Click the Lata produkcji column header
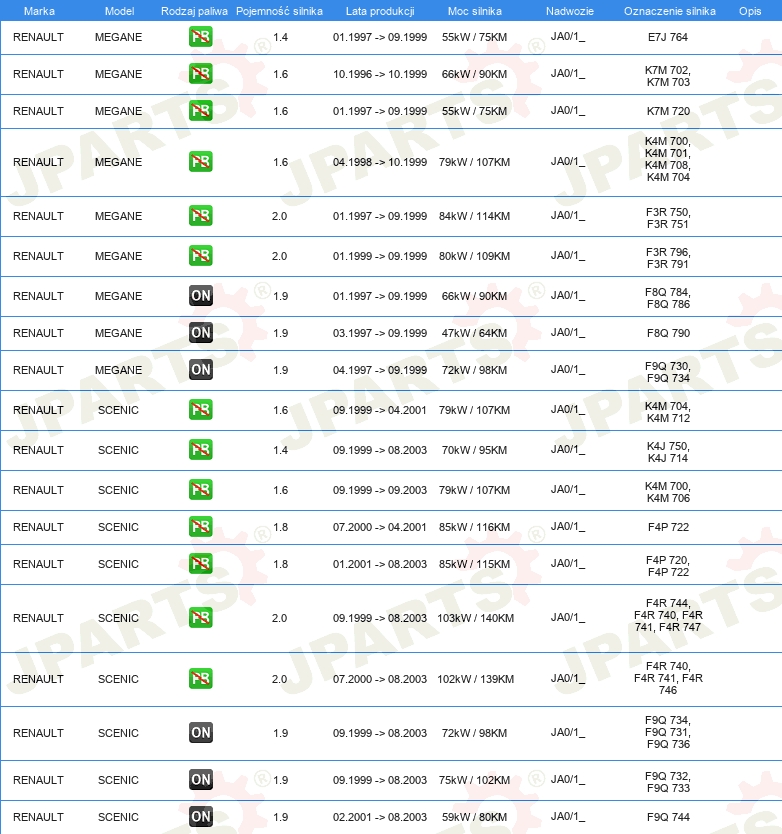Viewport: 782px width, 834px height. point(380,11)
